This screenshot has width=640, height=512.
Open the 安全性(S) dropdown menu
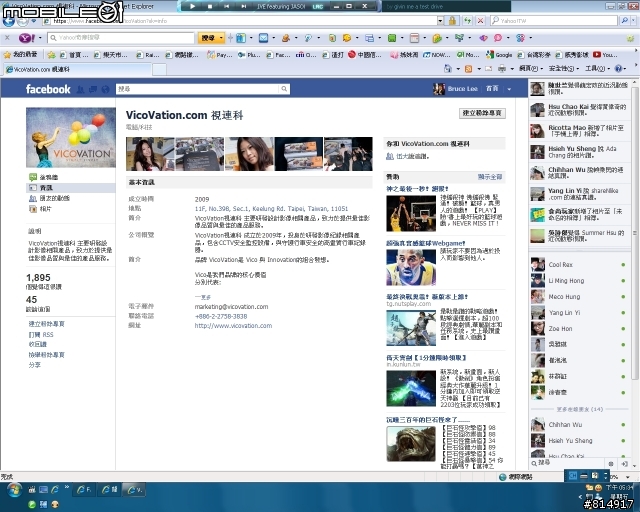pos(564,69)
